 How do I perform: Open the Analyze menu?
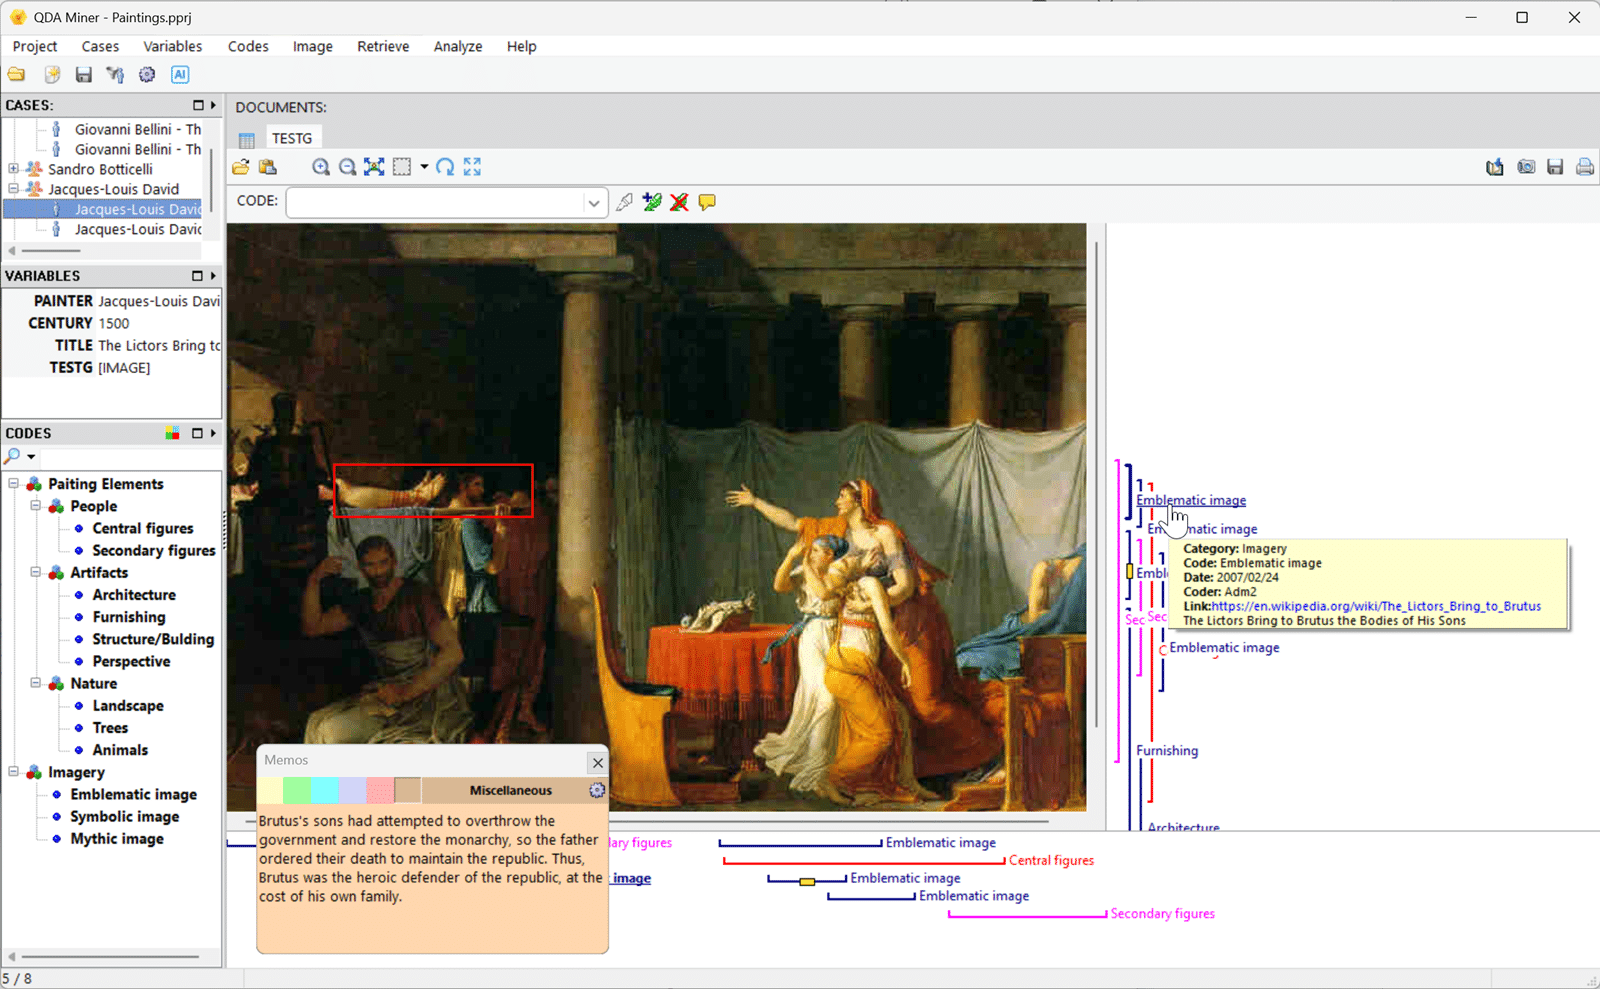(x=458, y=47)
